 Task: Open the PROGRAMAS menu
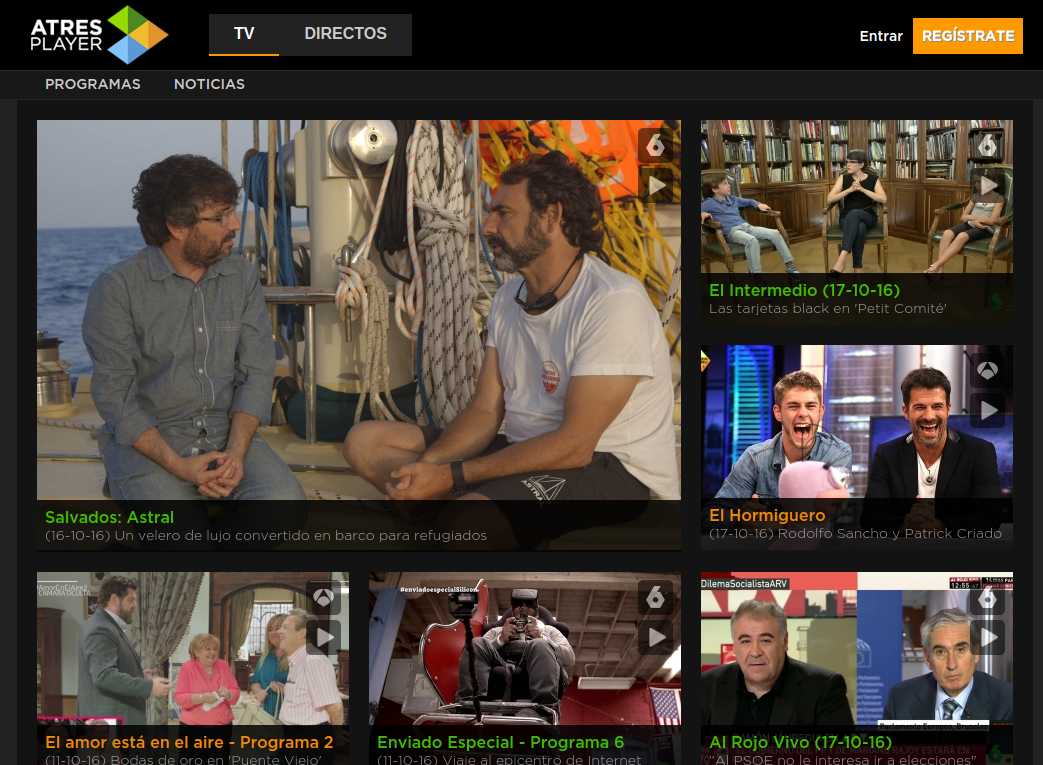click(x=93, y=84)
